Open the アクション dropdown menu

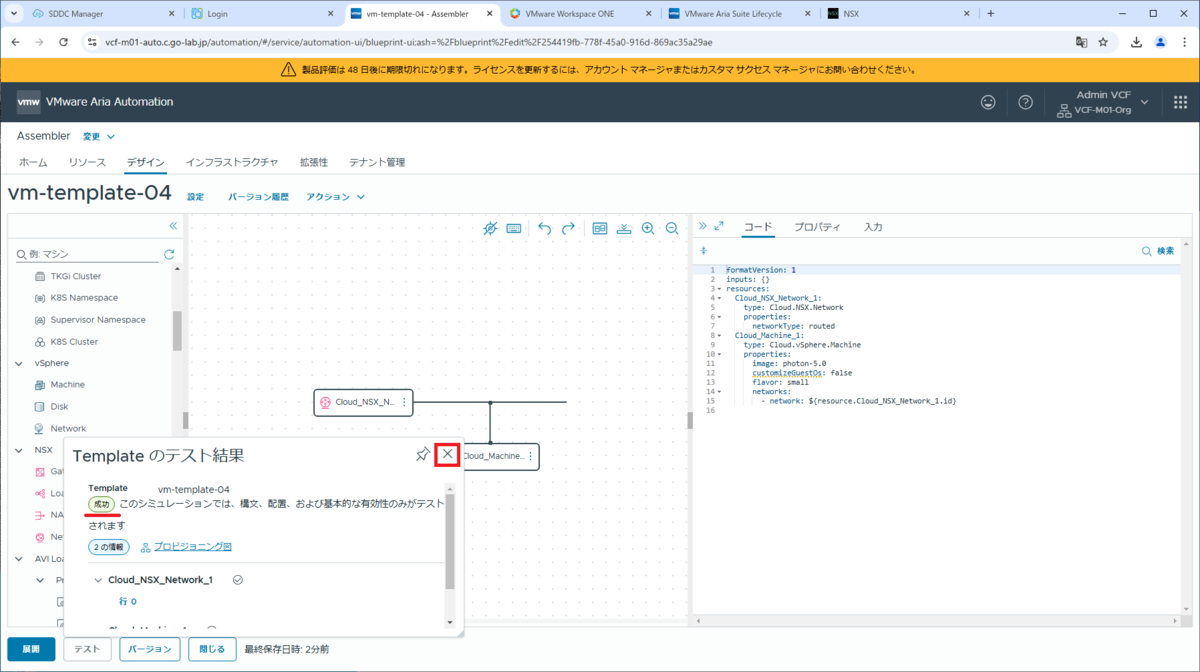tap(335, 197)
